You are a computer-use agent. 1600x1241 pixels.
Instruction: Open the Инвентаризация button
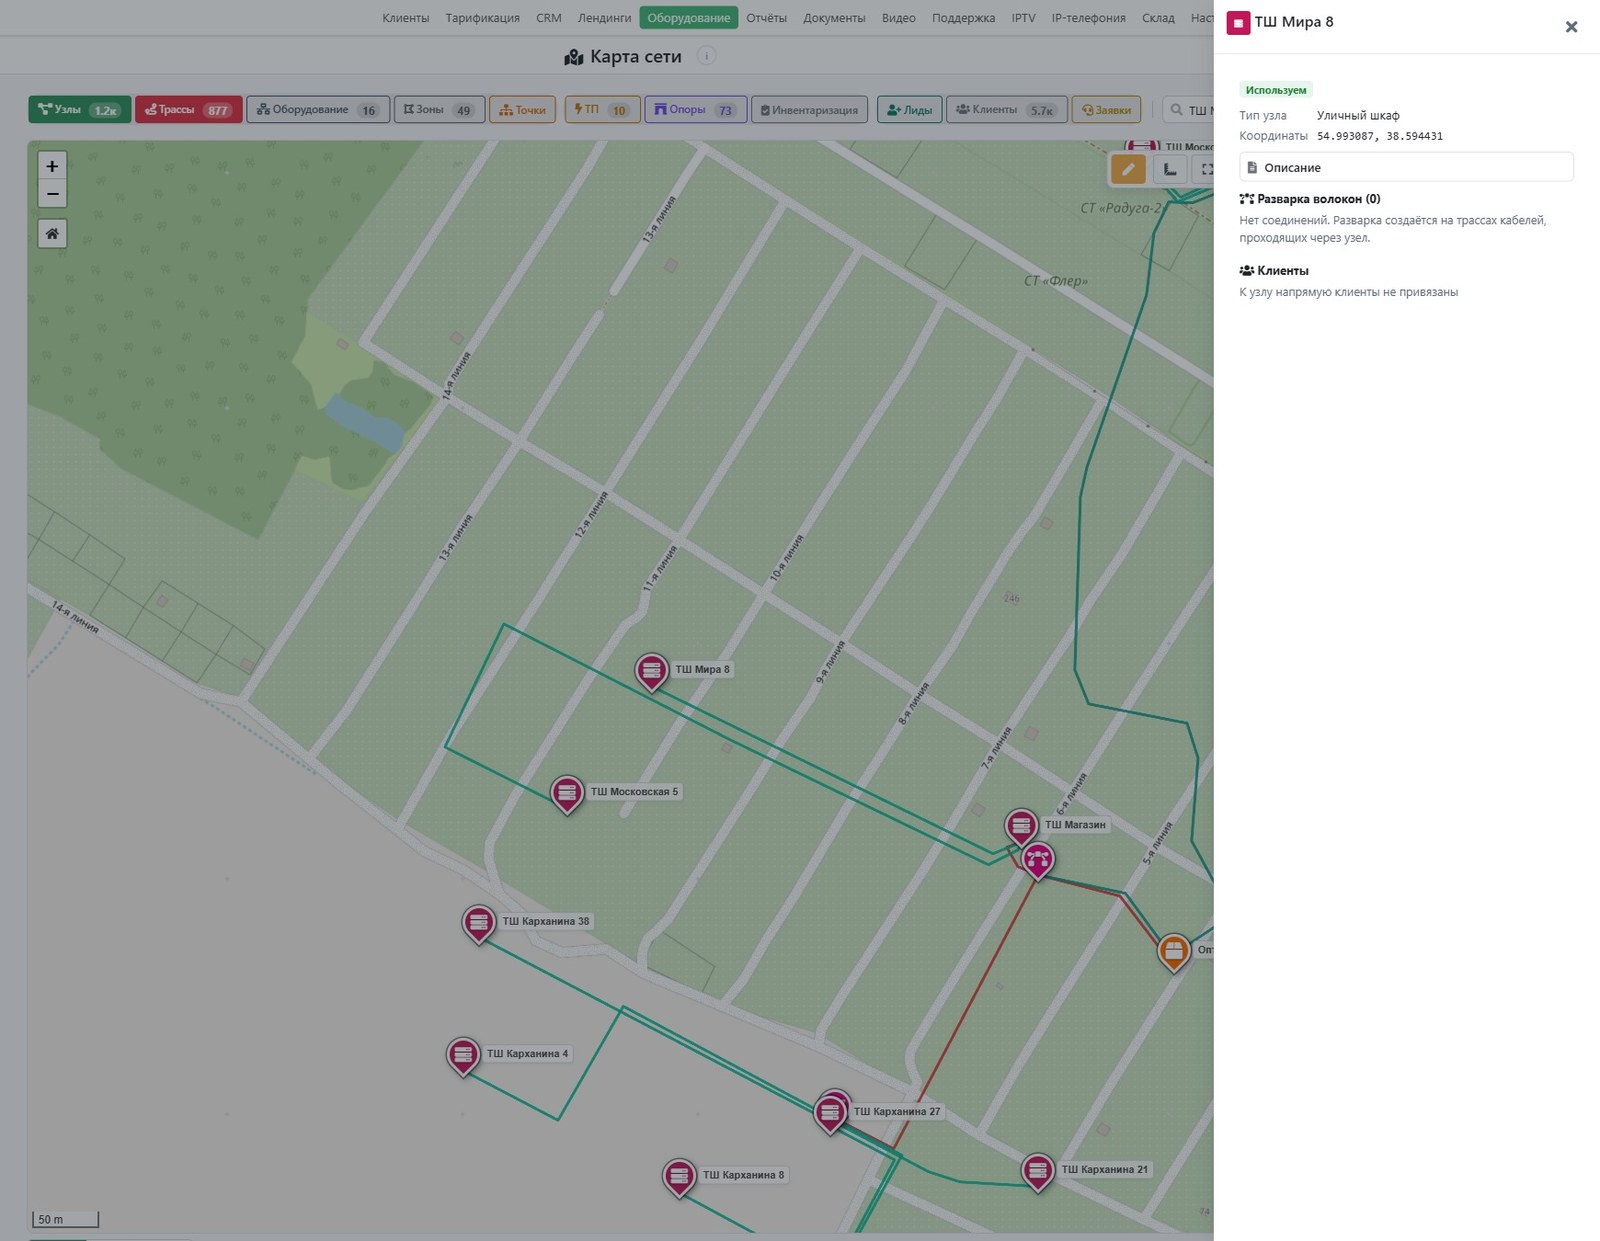[x=809, y=110]
